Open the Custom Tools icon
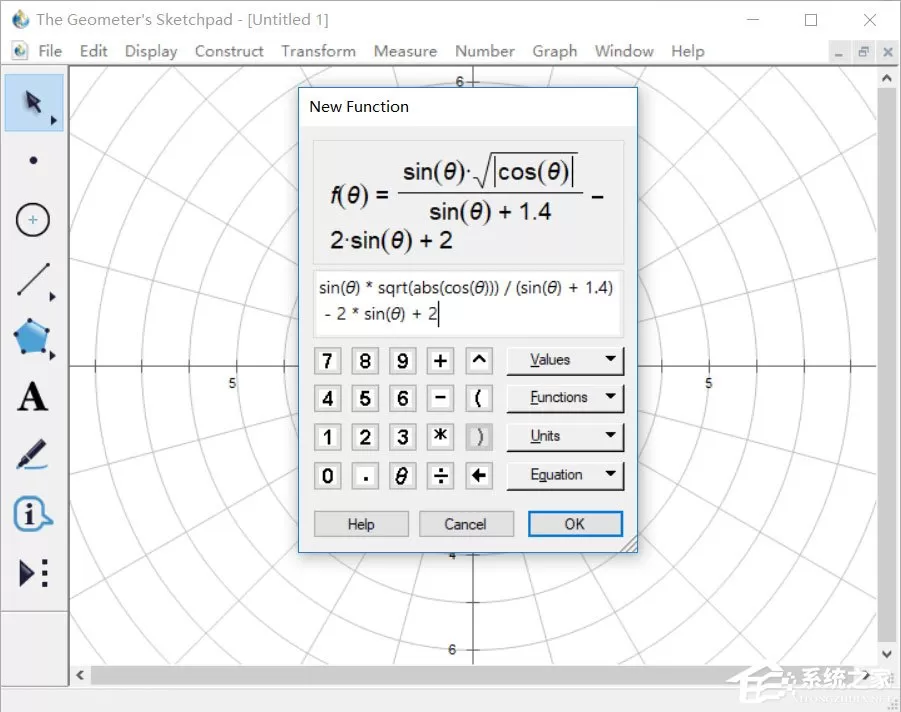 click(x=33, y=573)
